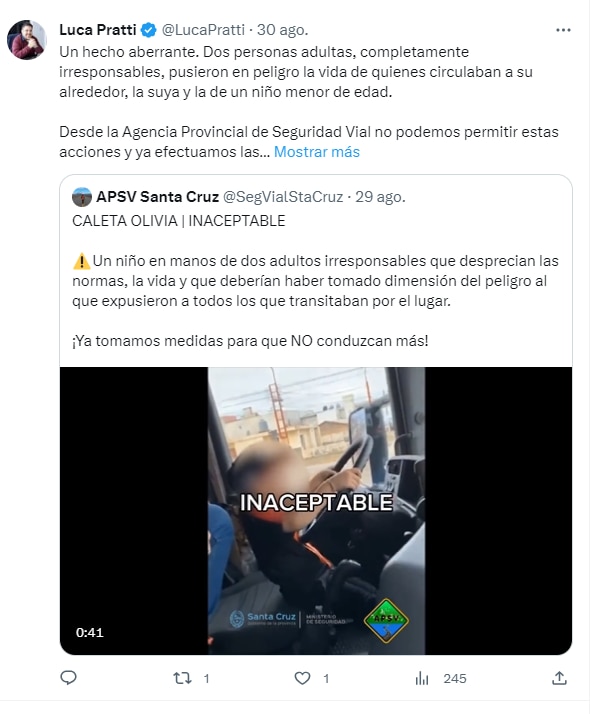Open the APSV Santa Cruz avatar

point(82,197)
